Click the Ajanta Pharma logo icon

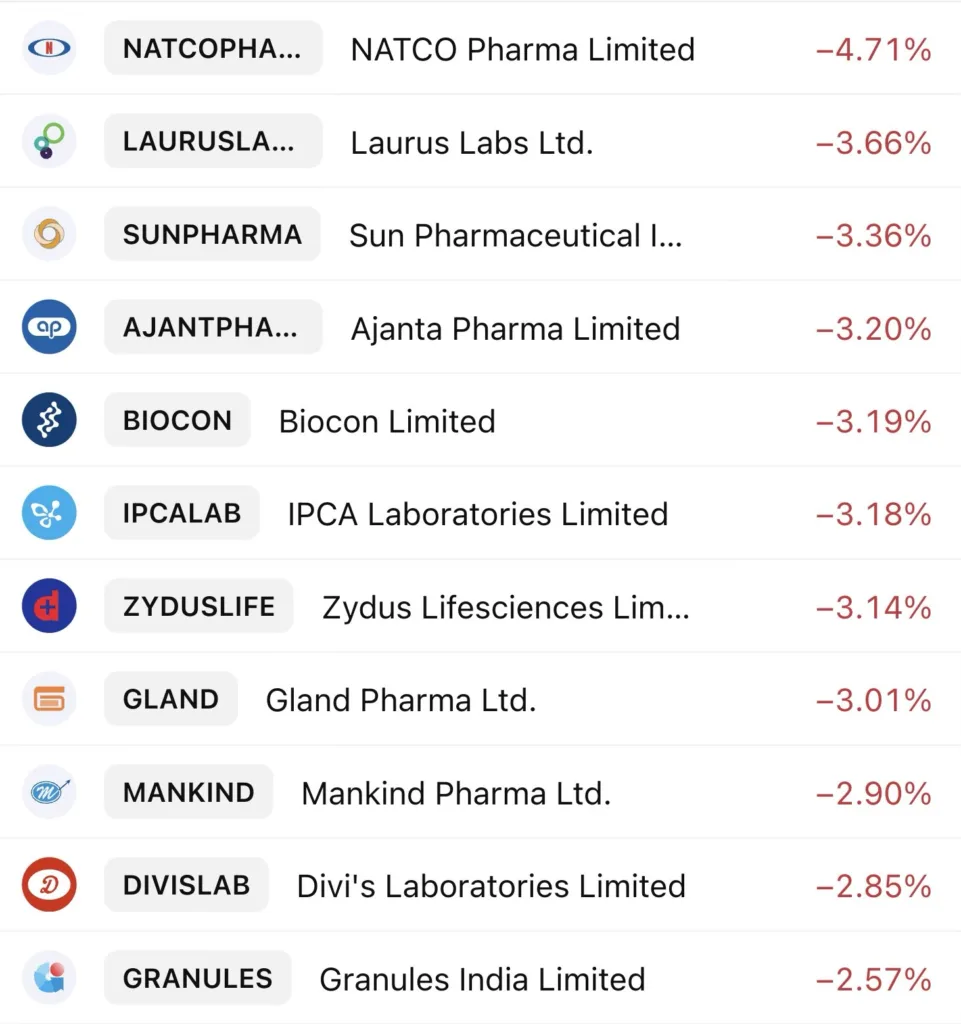pyautogui.click(x=49, y=327)
